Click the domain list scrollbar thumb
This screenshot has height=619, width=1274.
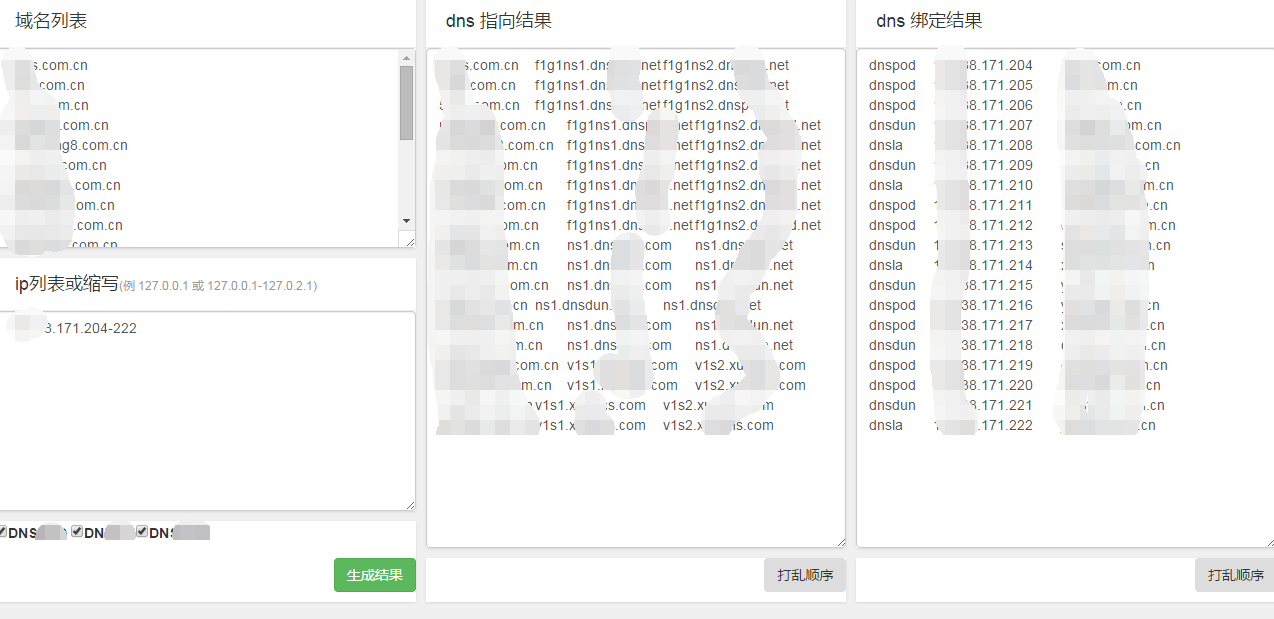406,102
